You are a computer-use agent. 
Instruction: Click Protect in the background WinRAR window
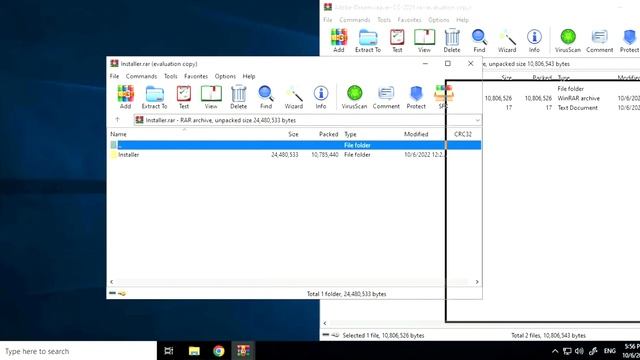coord(629,40)
